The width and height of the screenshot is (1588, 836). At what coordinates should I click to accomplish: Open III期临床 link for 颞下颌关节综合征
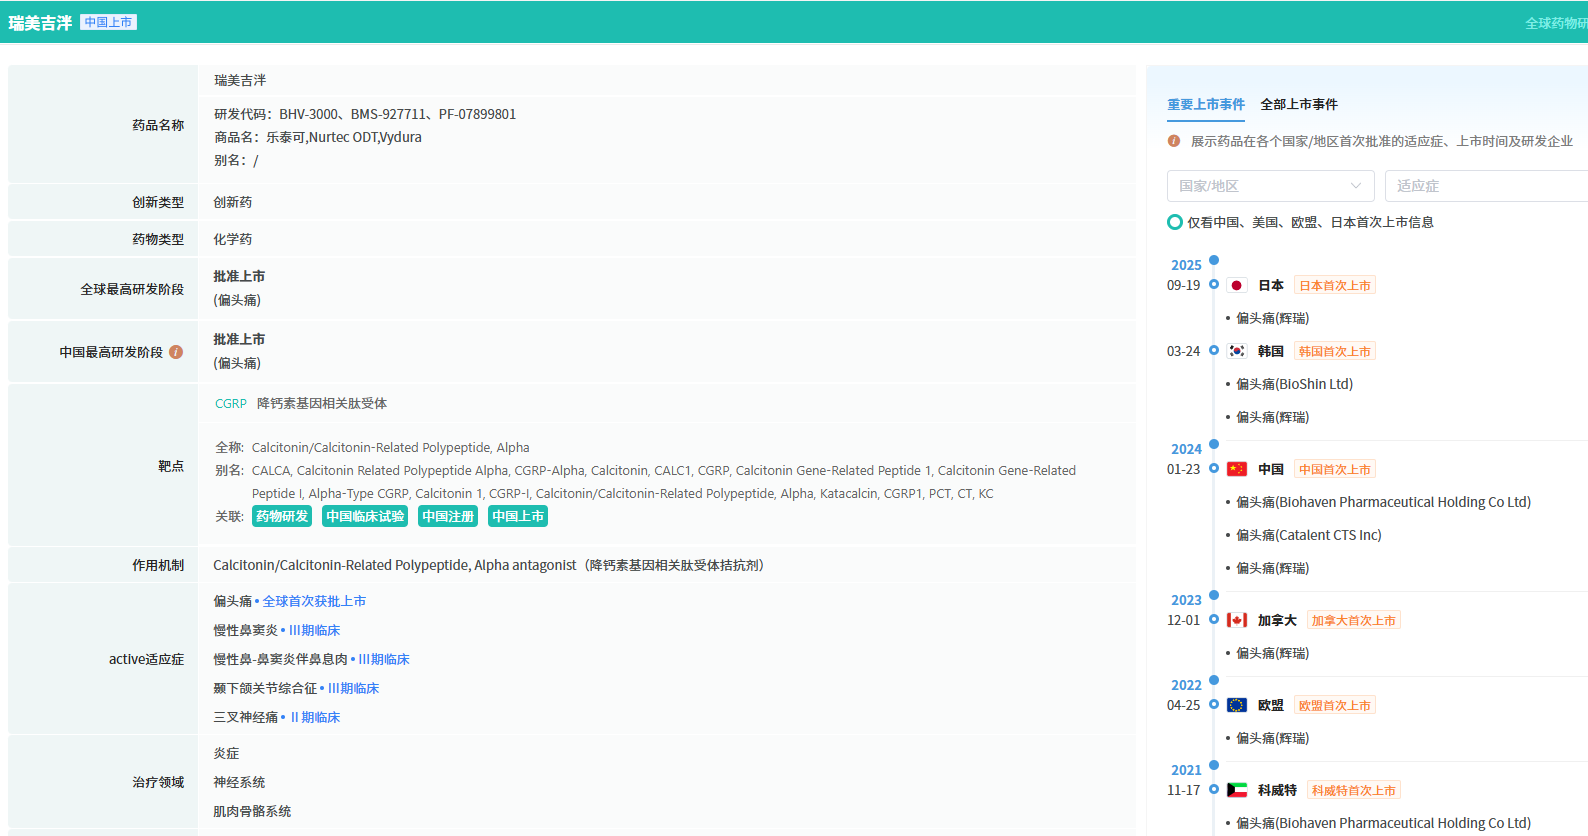click(x=353, y=688)
